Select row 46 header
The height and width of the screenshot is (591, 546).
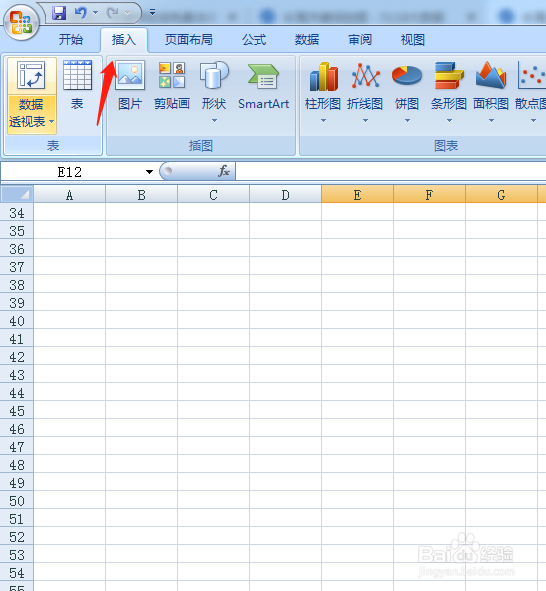pyautogui.click(x=17, y=429)
